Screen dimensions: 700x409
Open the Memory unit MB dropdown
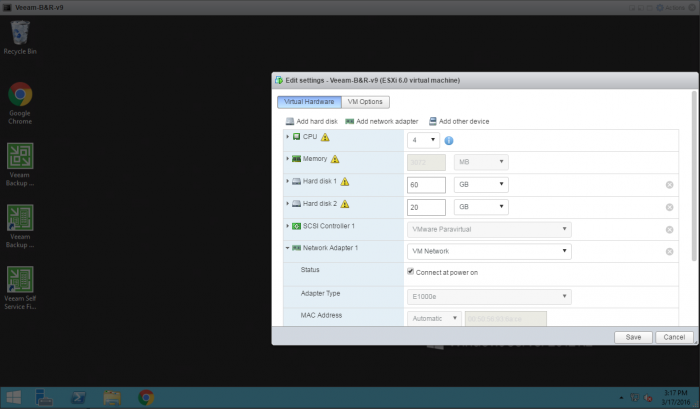point(481,162)
